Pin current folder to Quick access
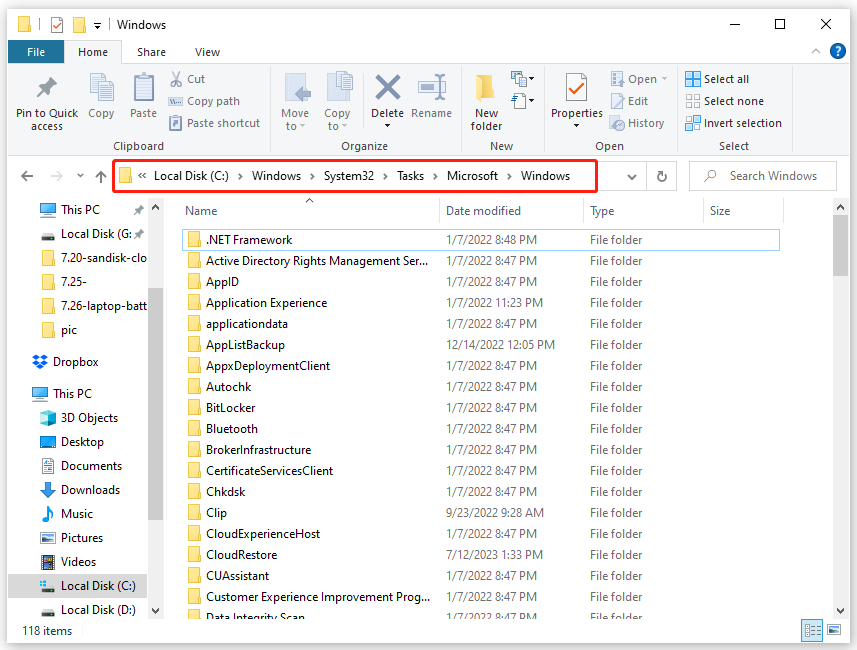 45,98
